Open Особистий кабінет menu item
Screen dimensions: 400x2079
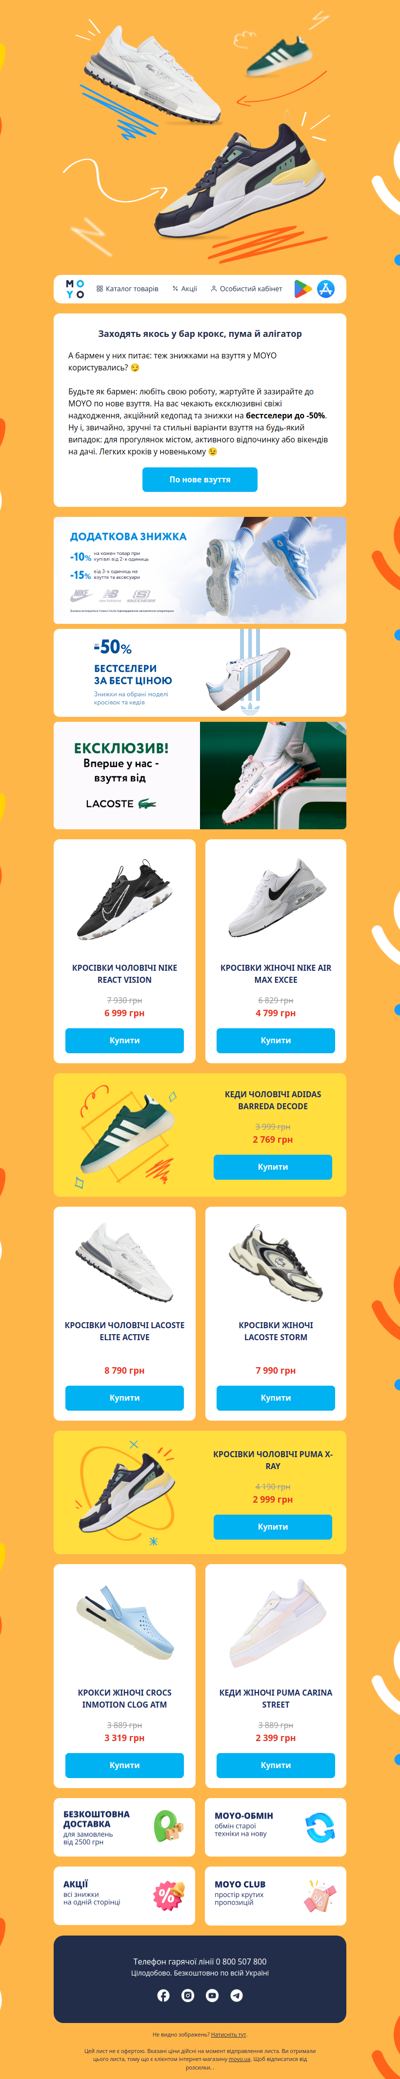(x=246, y=289)
